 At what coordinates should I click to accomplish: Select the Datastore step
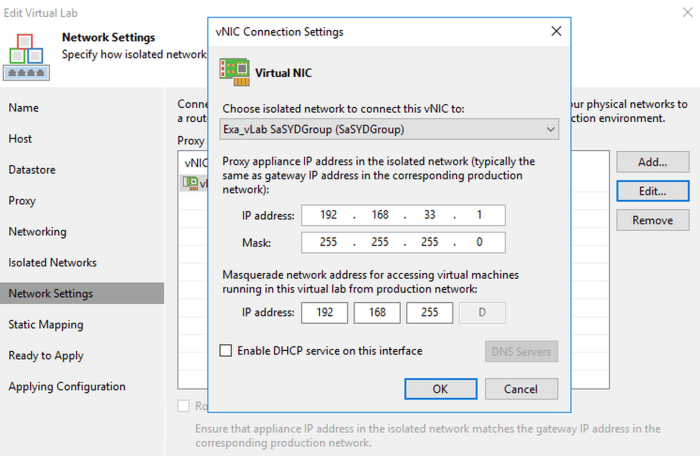(32, 170)
